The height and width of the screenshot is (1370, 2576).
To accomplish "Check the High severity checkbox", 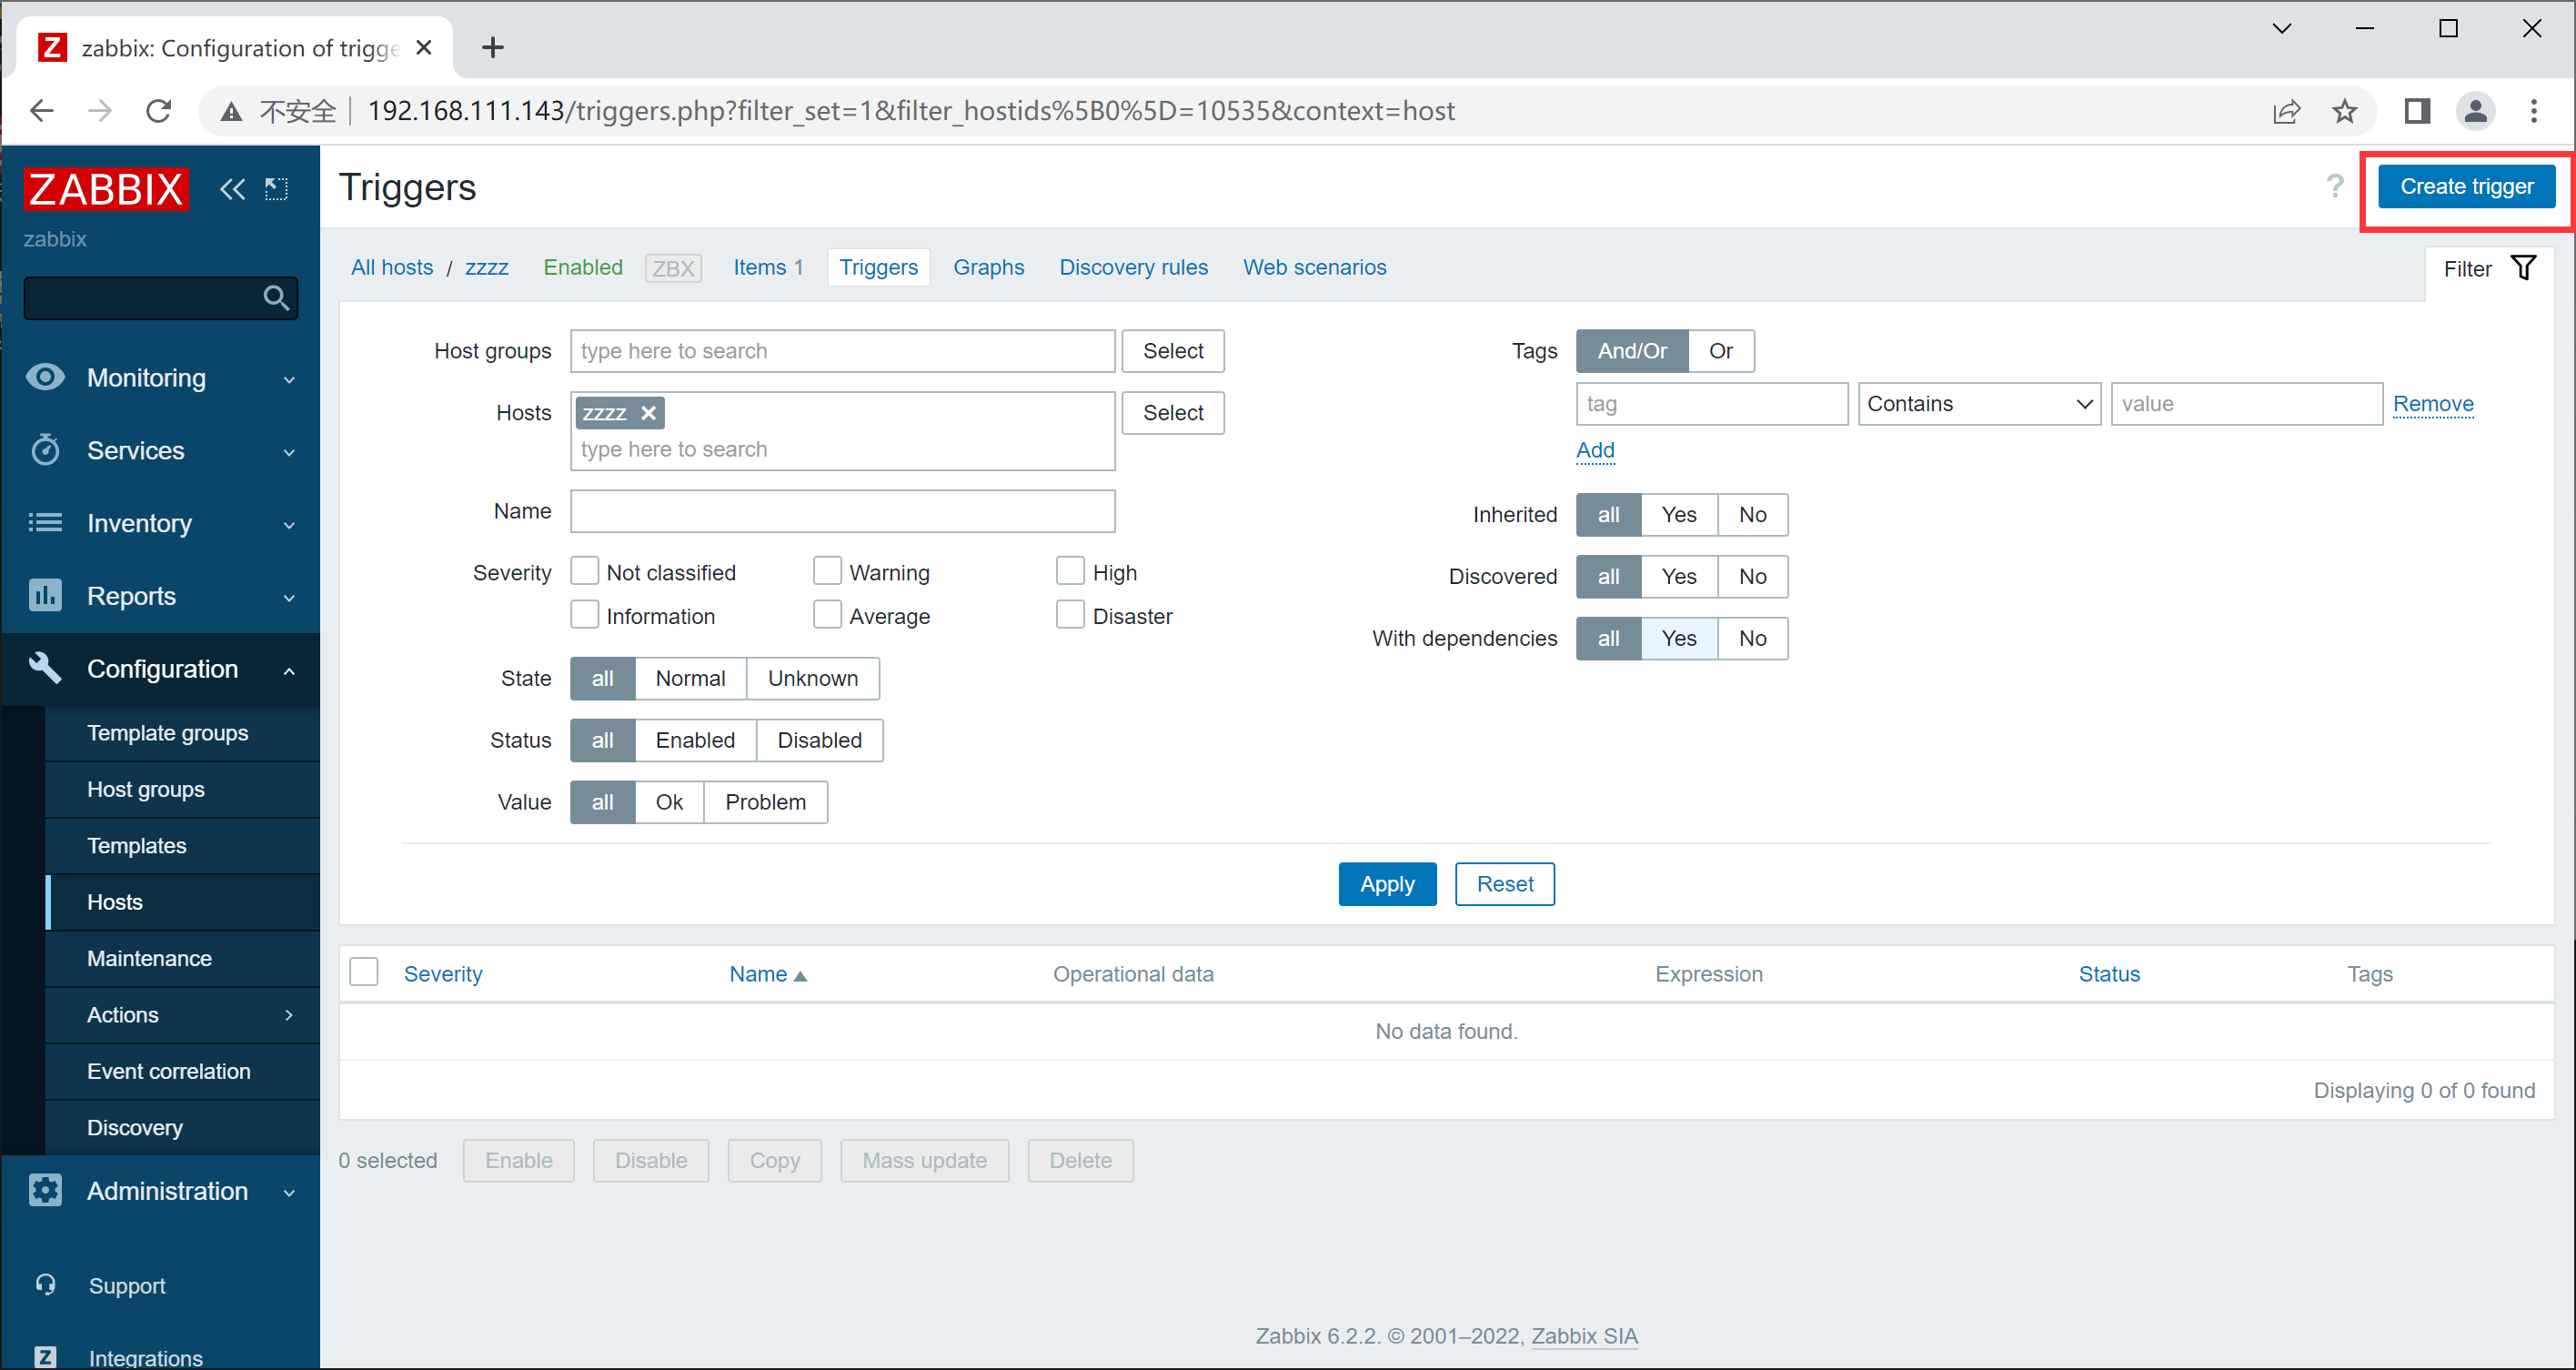I will click(x=1070, y=571).
